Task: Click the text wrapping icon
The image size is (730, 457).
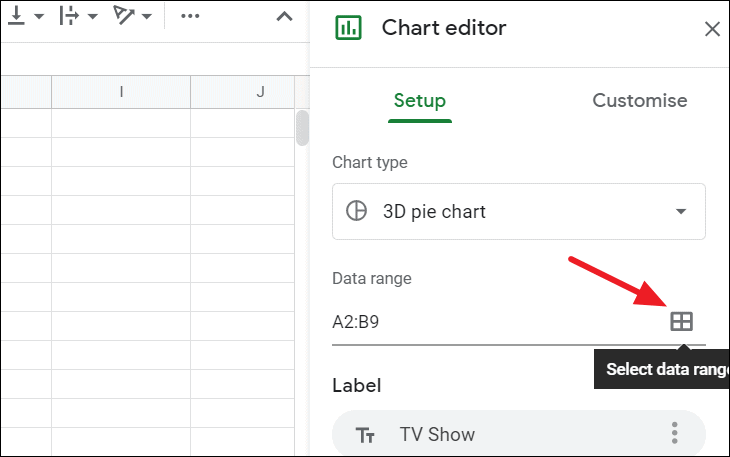Action: click(68, 17)
